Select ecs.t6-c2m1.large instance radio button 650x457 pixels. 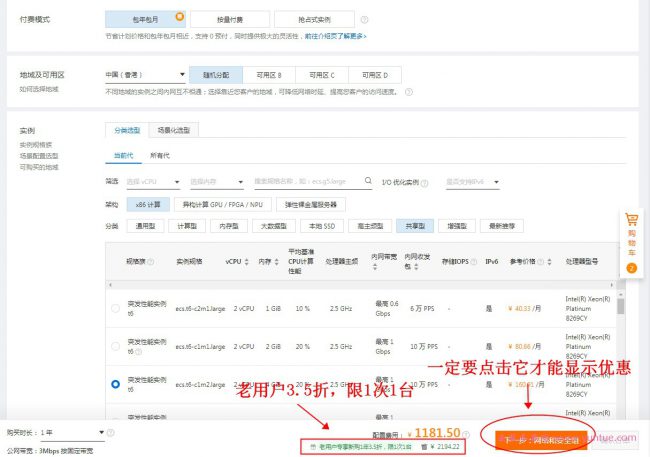click(116, 309)
